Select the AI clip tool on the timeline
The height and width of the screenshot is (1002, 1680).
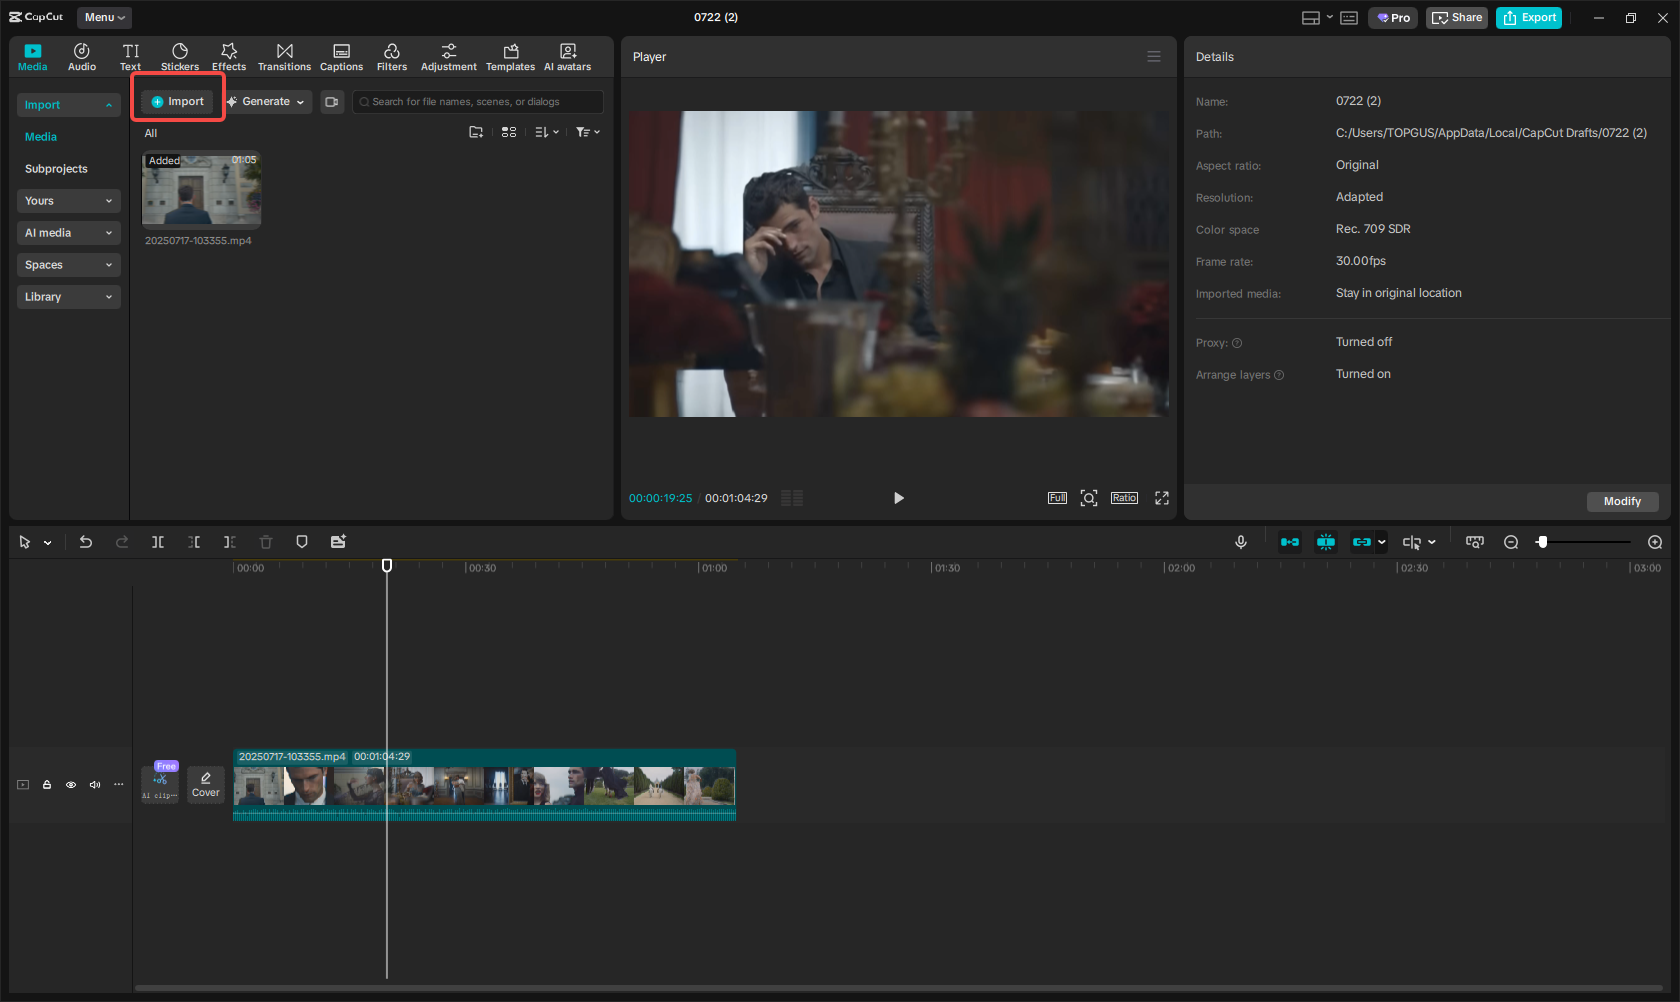coord(159,783)
